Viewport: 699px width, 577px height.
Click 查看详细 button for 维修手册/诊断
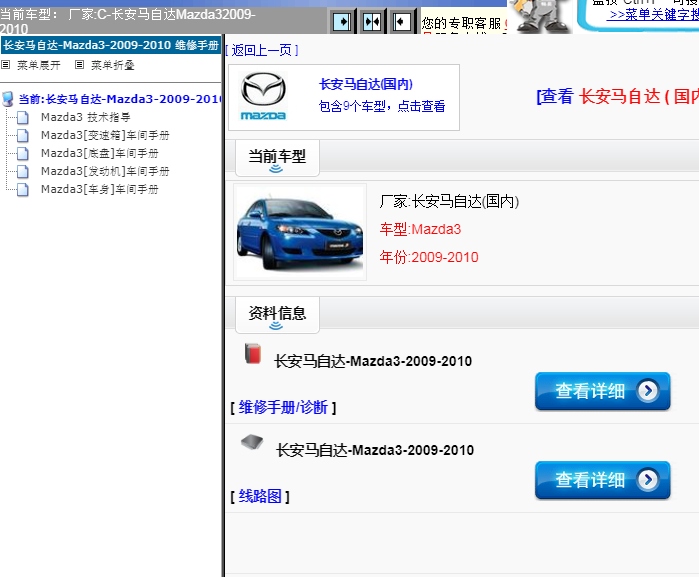603,391
